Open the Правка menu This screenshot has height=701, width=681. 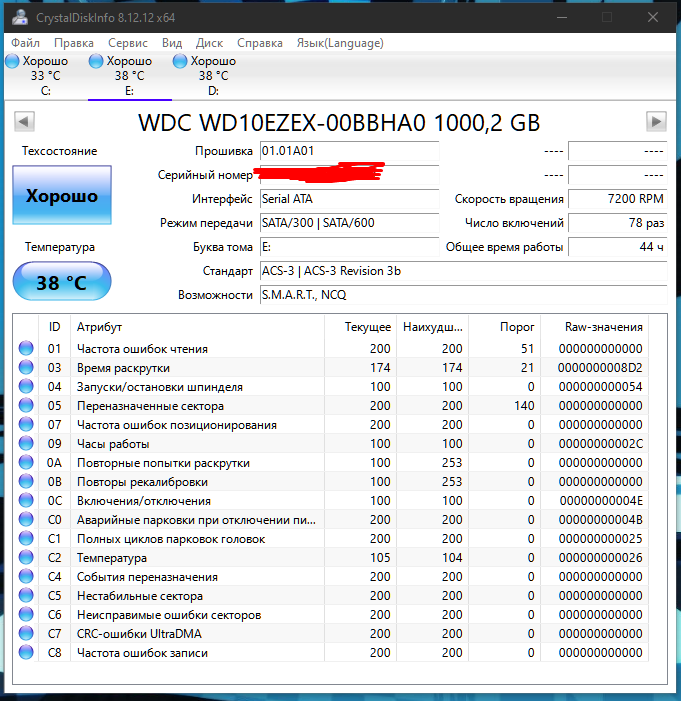click(74, 43)
